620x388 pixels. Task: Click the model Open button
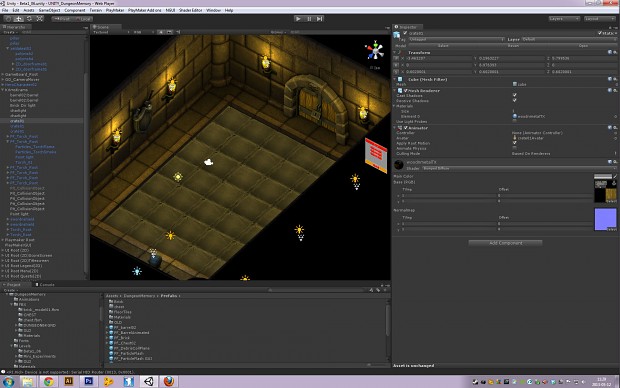[583, 45]
